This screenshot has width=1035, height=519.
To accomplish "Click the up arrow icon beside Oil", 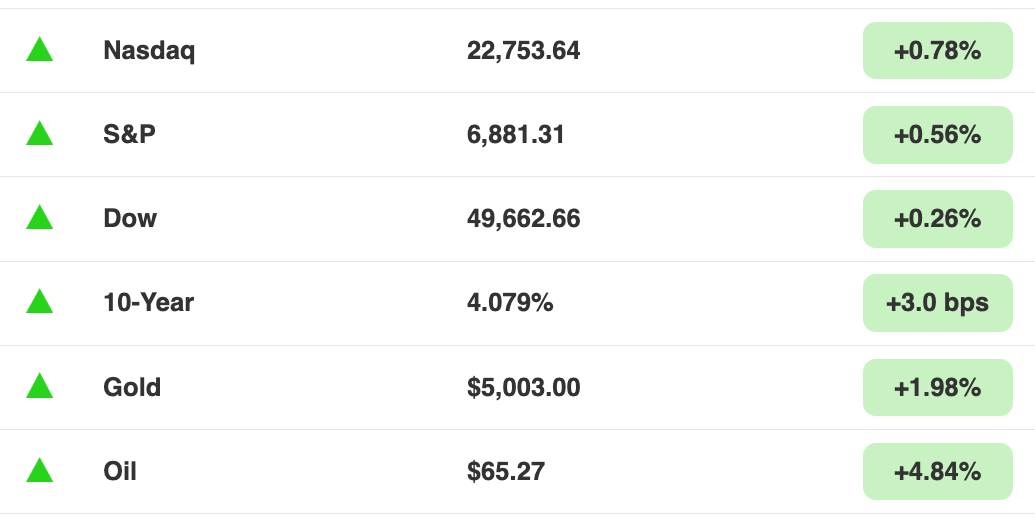I will point(40,470).
